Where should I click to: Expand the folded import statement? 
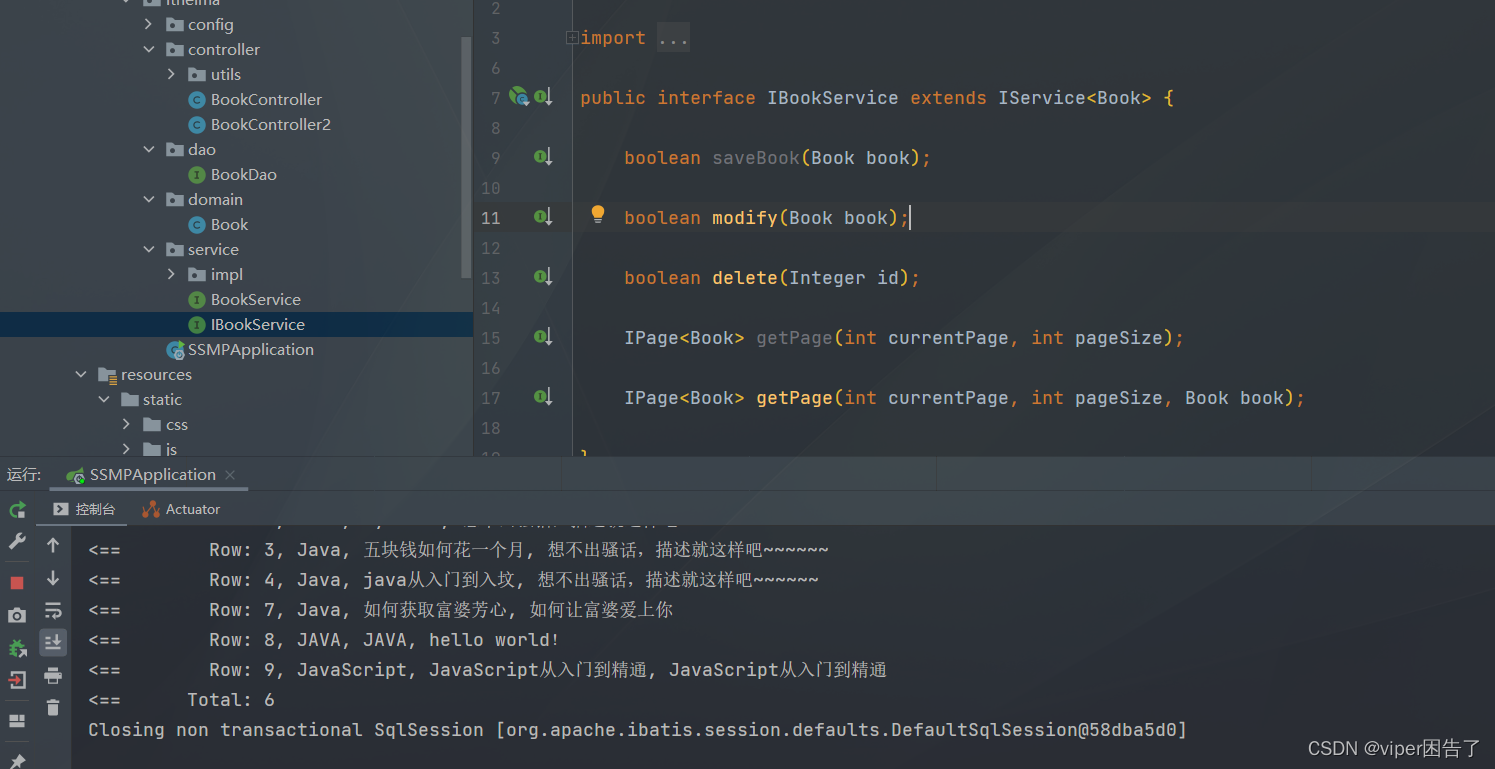(x=572, y=38)
